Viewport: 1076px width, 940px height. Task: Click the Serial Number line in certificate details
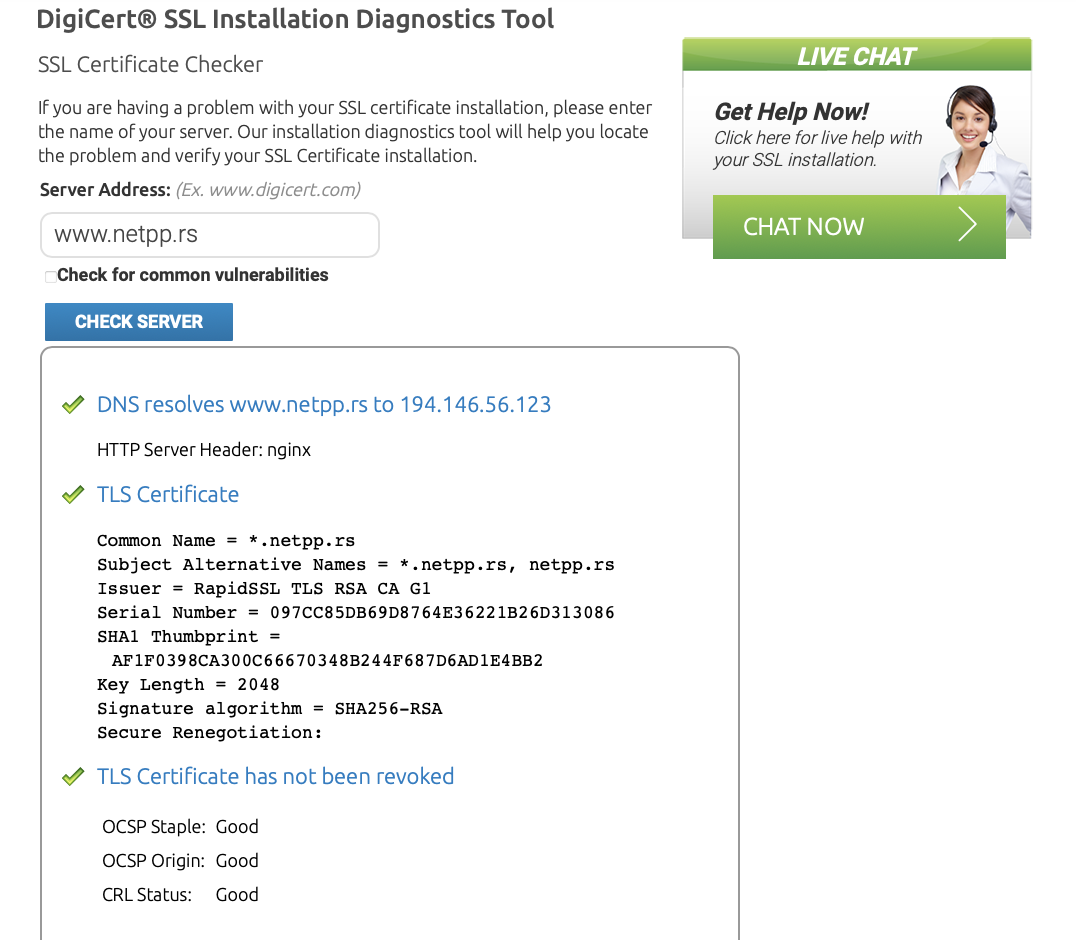pos(355,613)
